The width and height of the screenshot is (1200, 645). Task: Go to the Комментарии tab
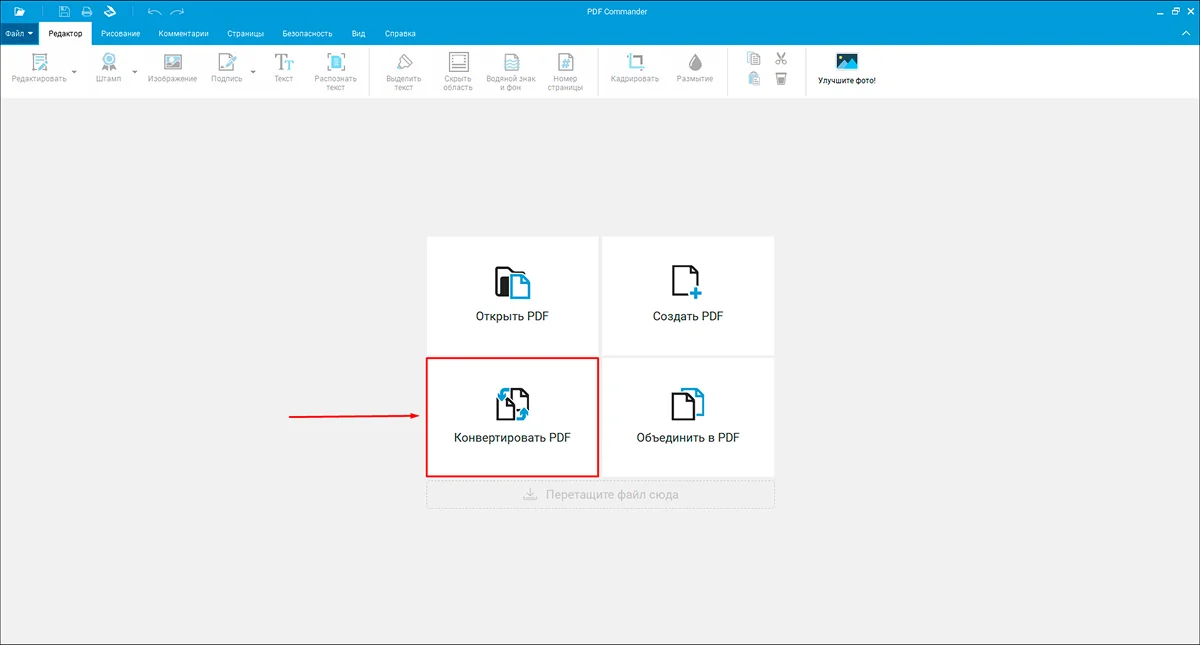point(183,33)
